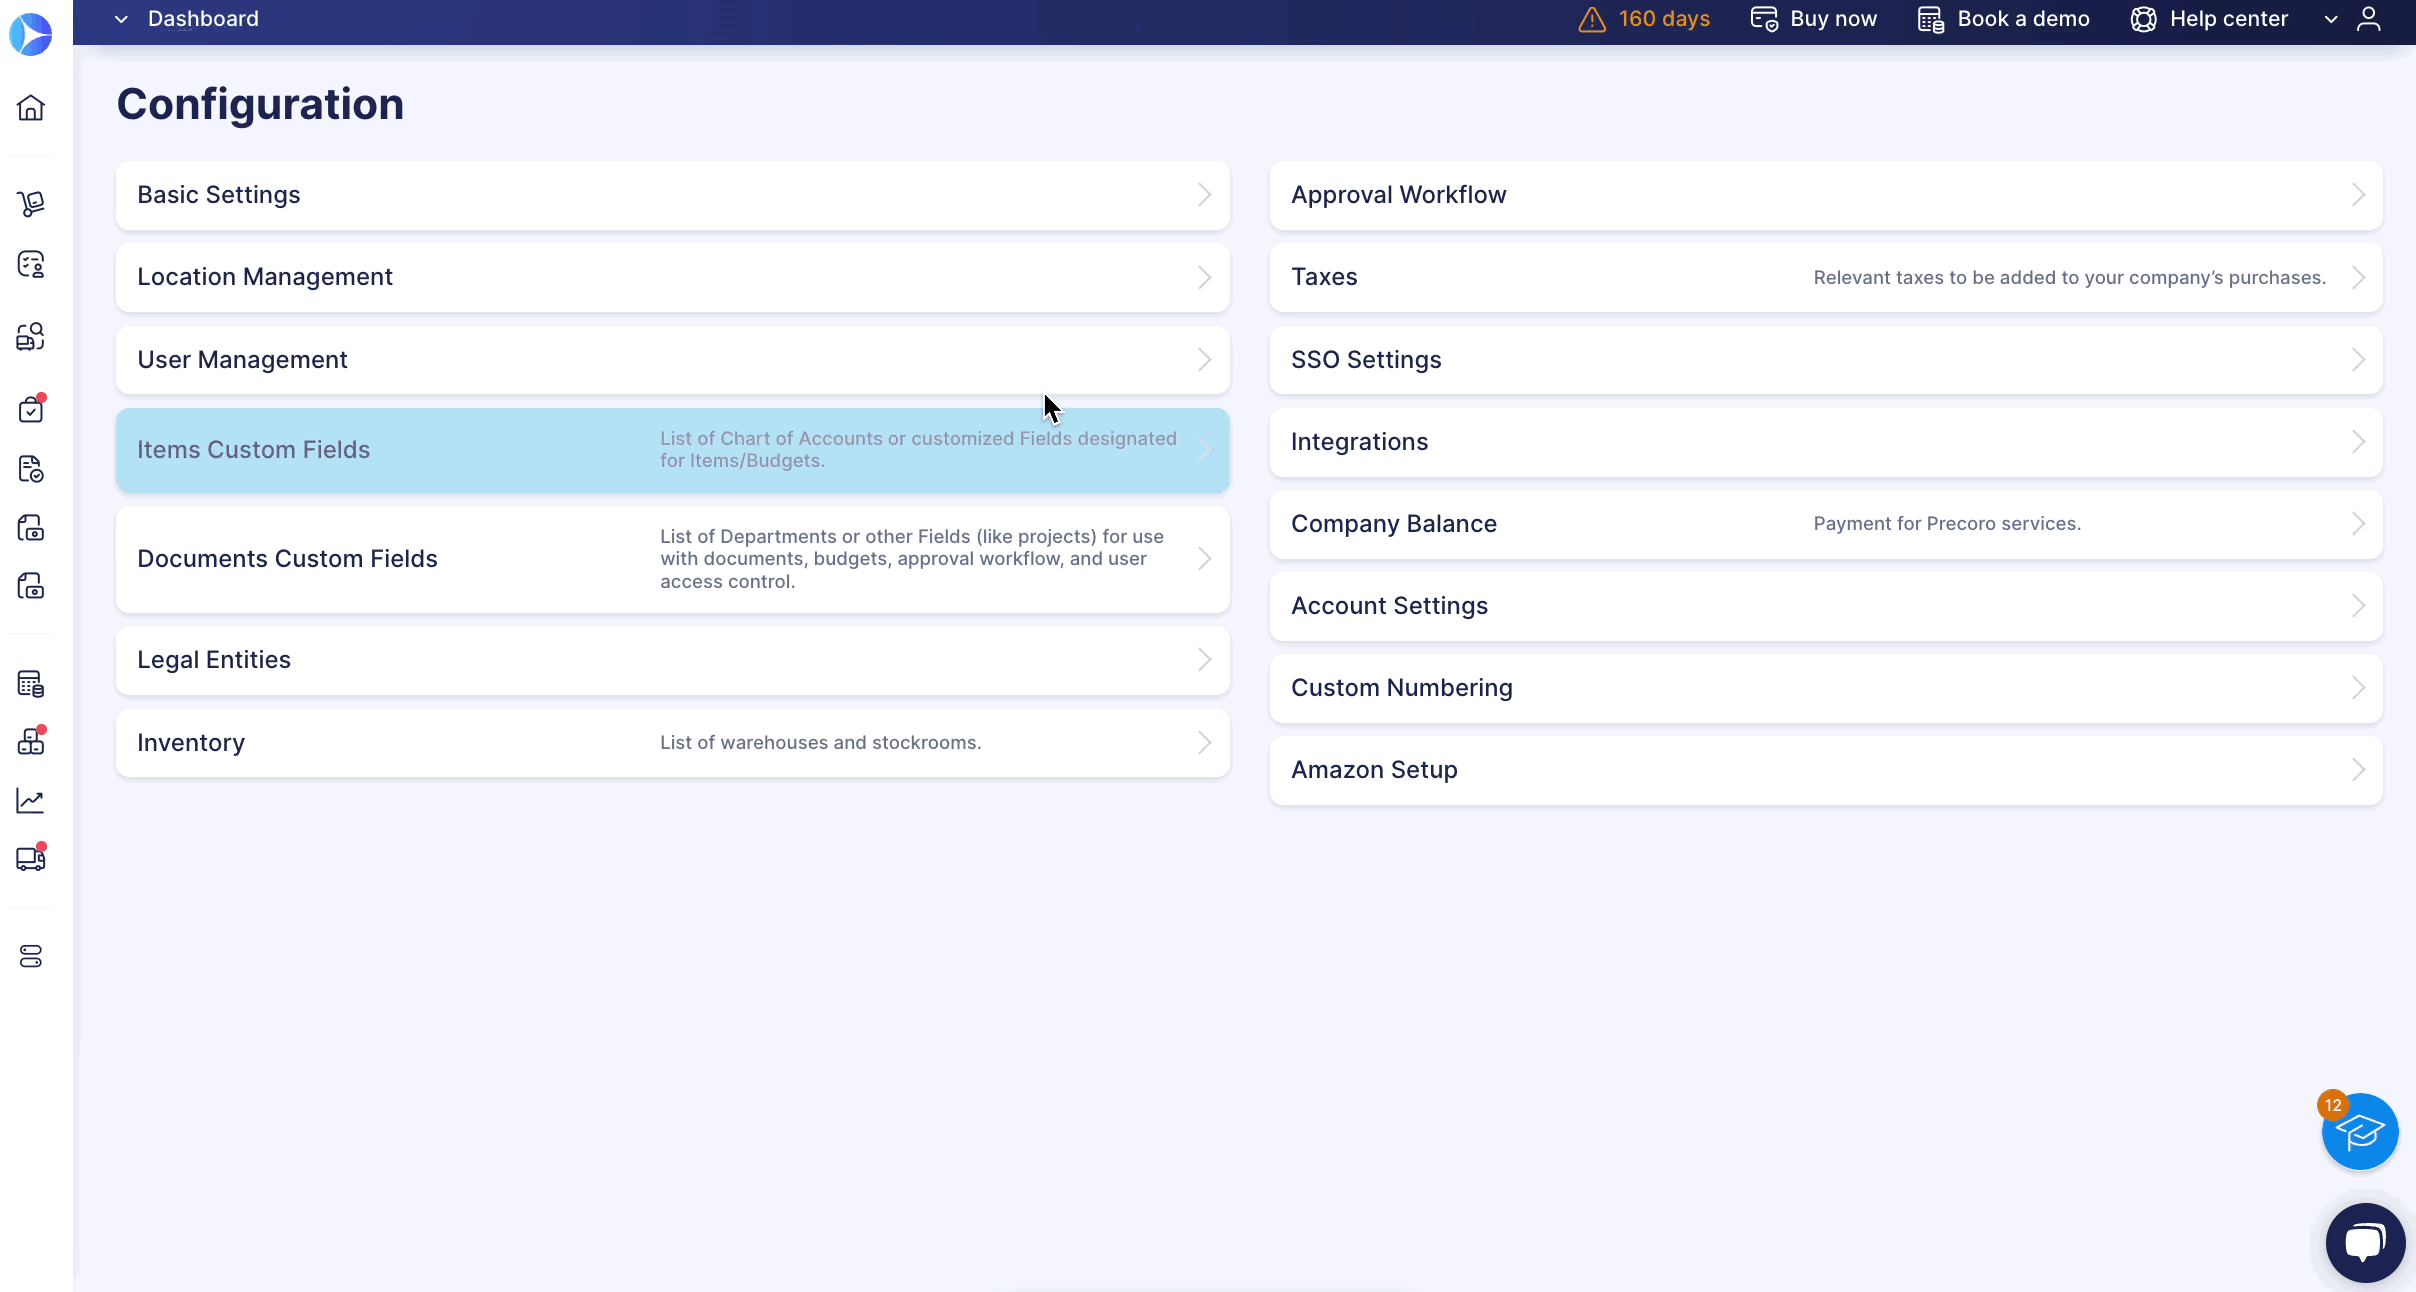Click the Configuration page heading
Viewport: 2416px width, 1292px height.
(260, 104)
